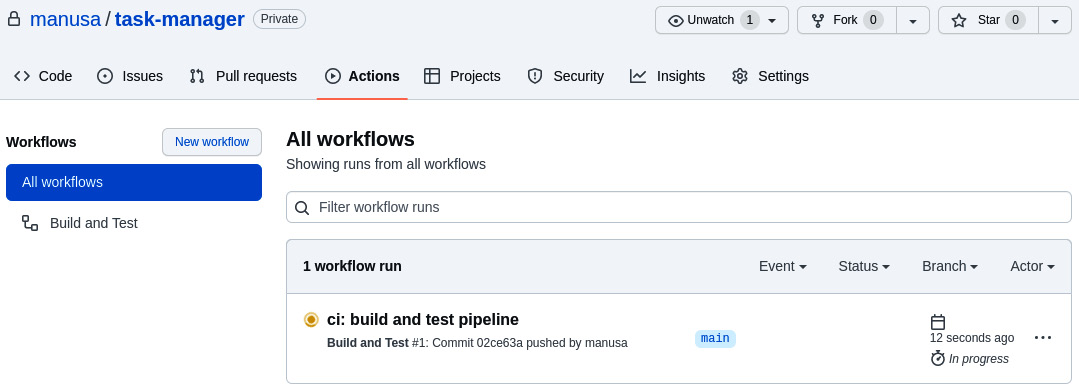Click the Fork count badge
This screenshot has width=1079, height=389.
pos(873,20)
